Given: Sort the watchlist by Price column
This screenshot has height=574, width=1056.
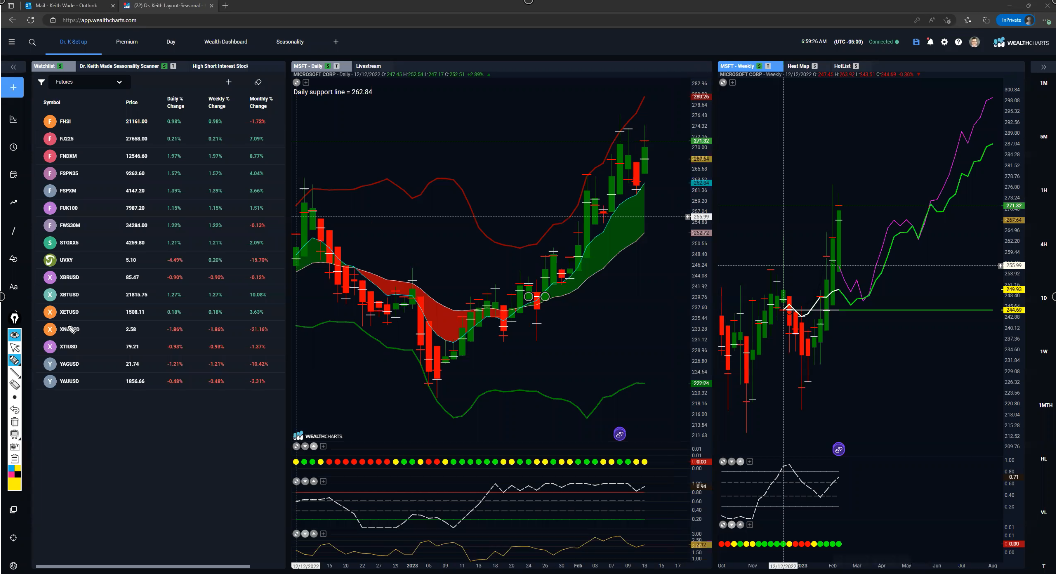Looking at the screenshot, I should [x=132, y=102].
